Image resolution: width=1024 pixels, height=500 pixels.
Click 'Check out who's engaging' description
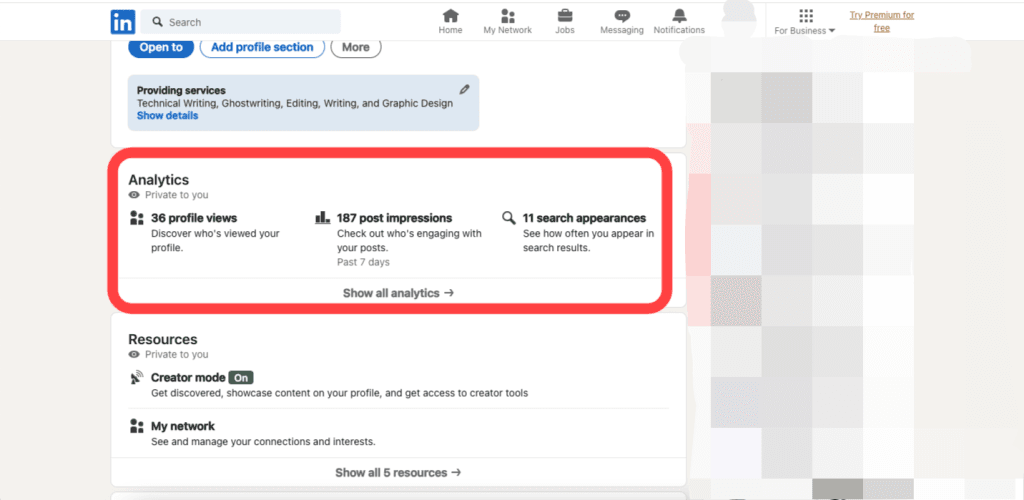pyautogui.click(x=409, y=241)
